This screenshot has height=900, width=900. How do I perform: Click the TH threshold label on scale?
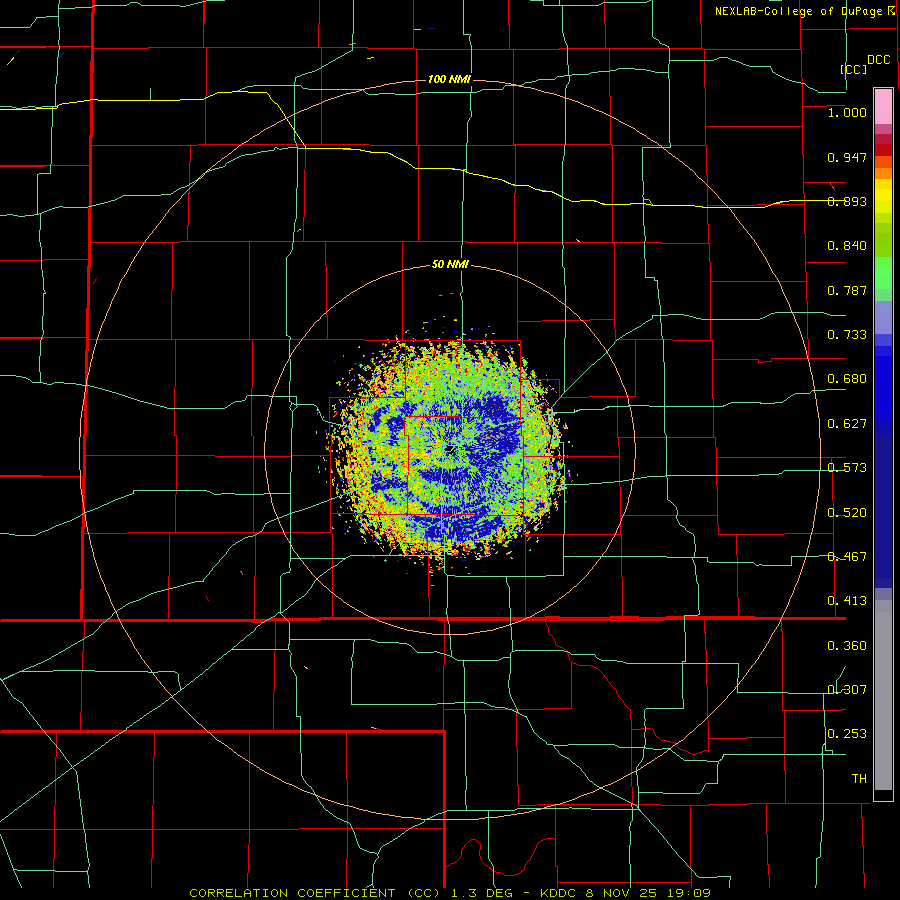(x=859, y=779)
